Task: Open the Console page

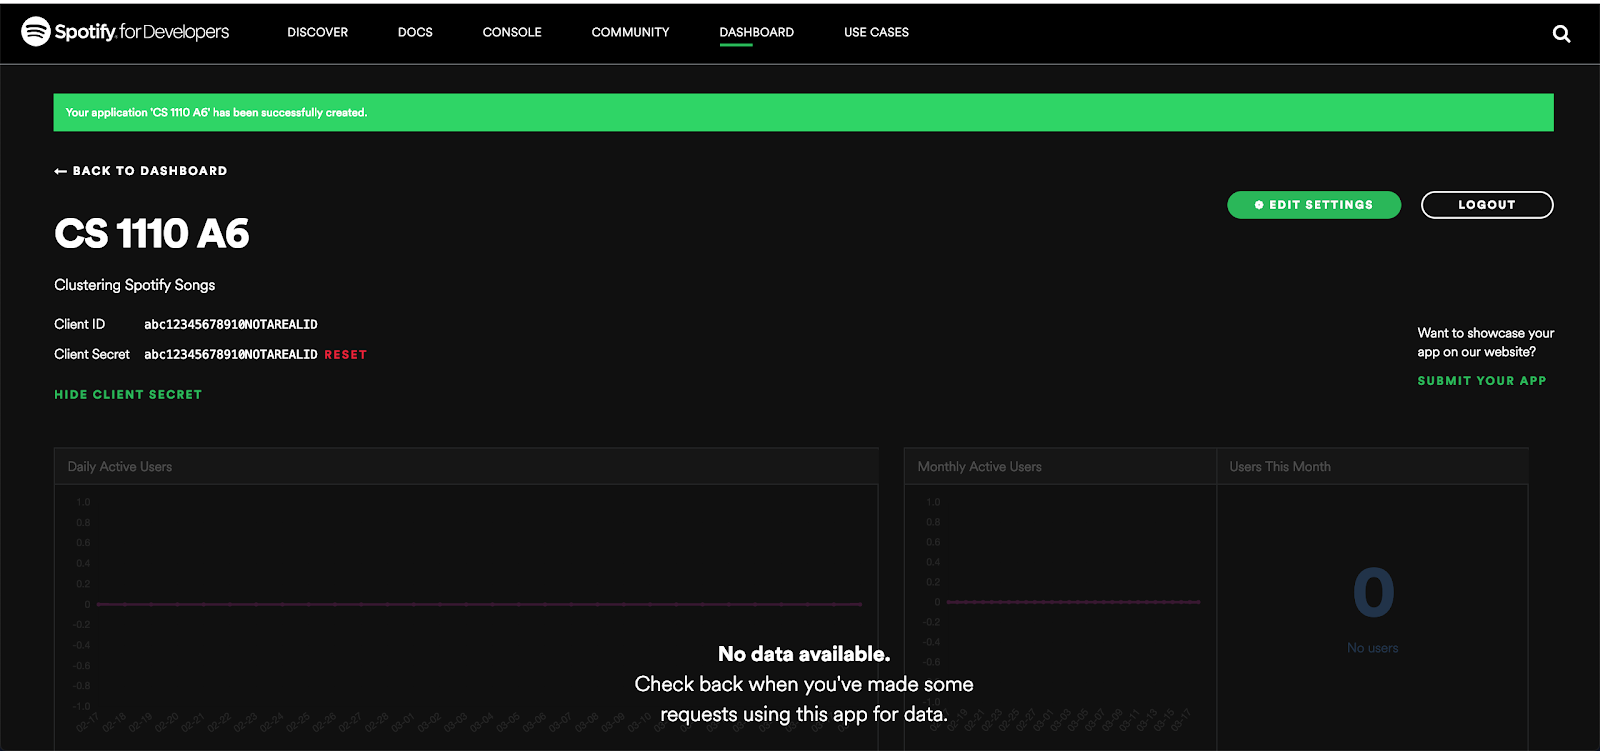Action: click(512, 32)
